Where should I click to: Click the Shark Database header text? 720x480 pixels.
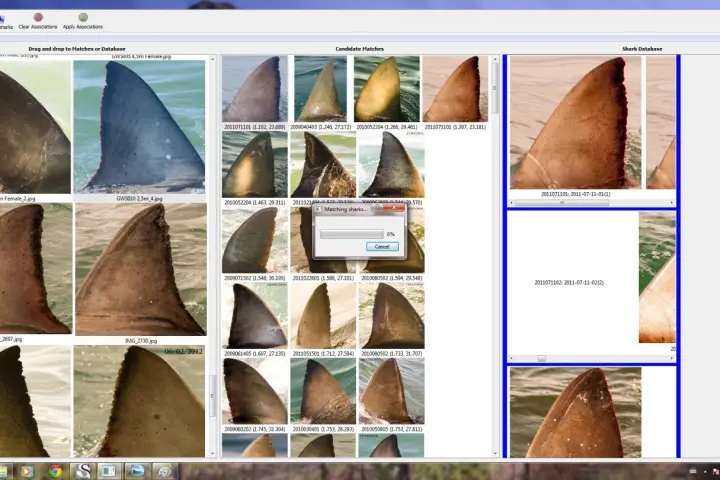pos(642,49)
